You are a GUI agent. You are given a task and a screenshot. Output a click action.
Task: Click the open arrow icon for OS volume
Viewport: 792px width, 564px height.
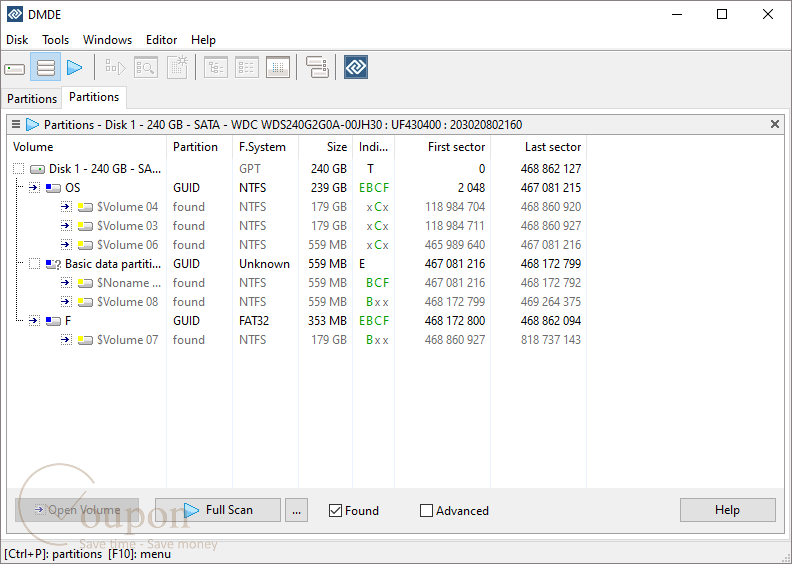point(34,188)
